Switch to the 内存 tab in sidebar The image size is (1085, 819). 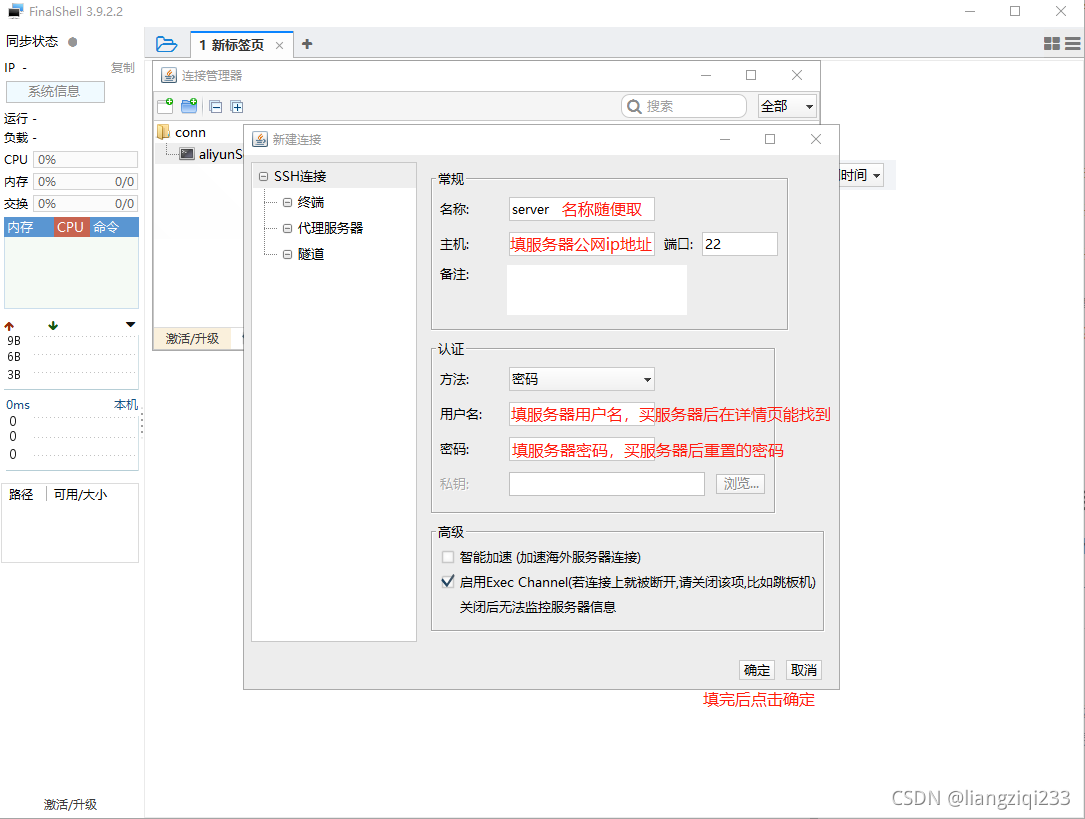[x=28, y=227]
